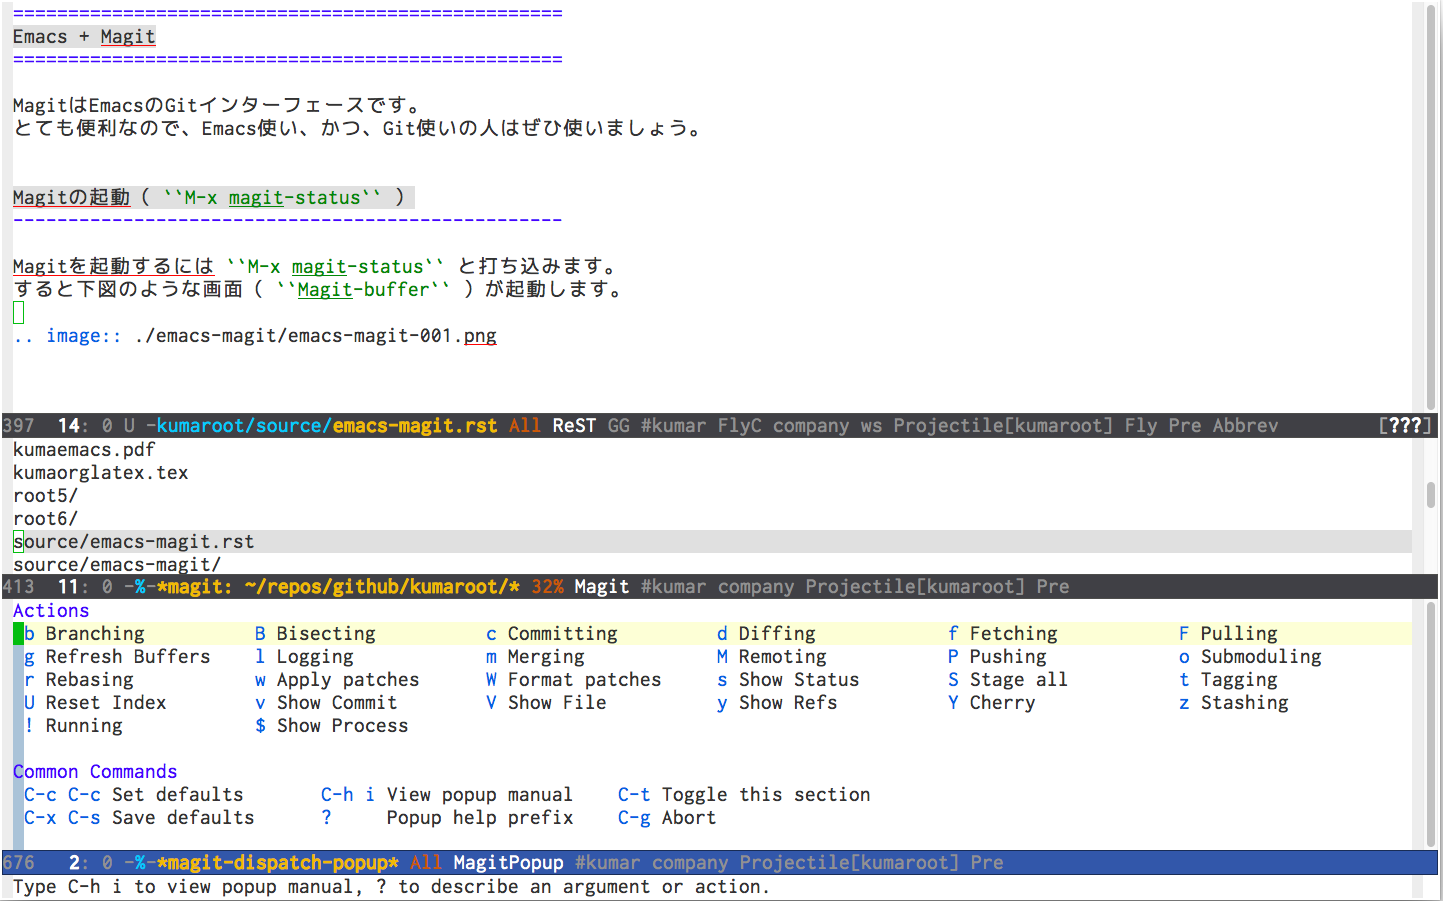
Task: Click the image directive path line
Action: 255,335
